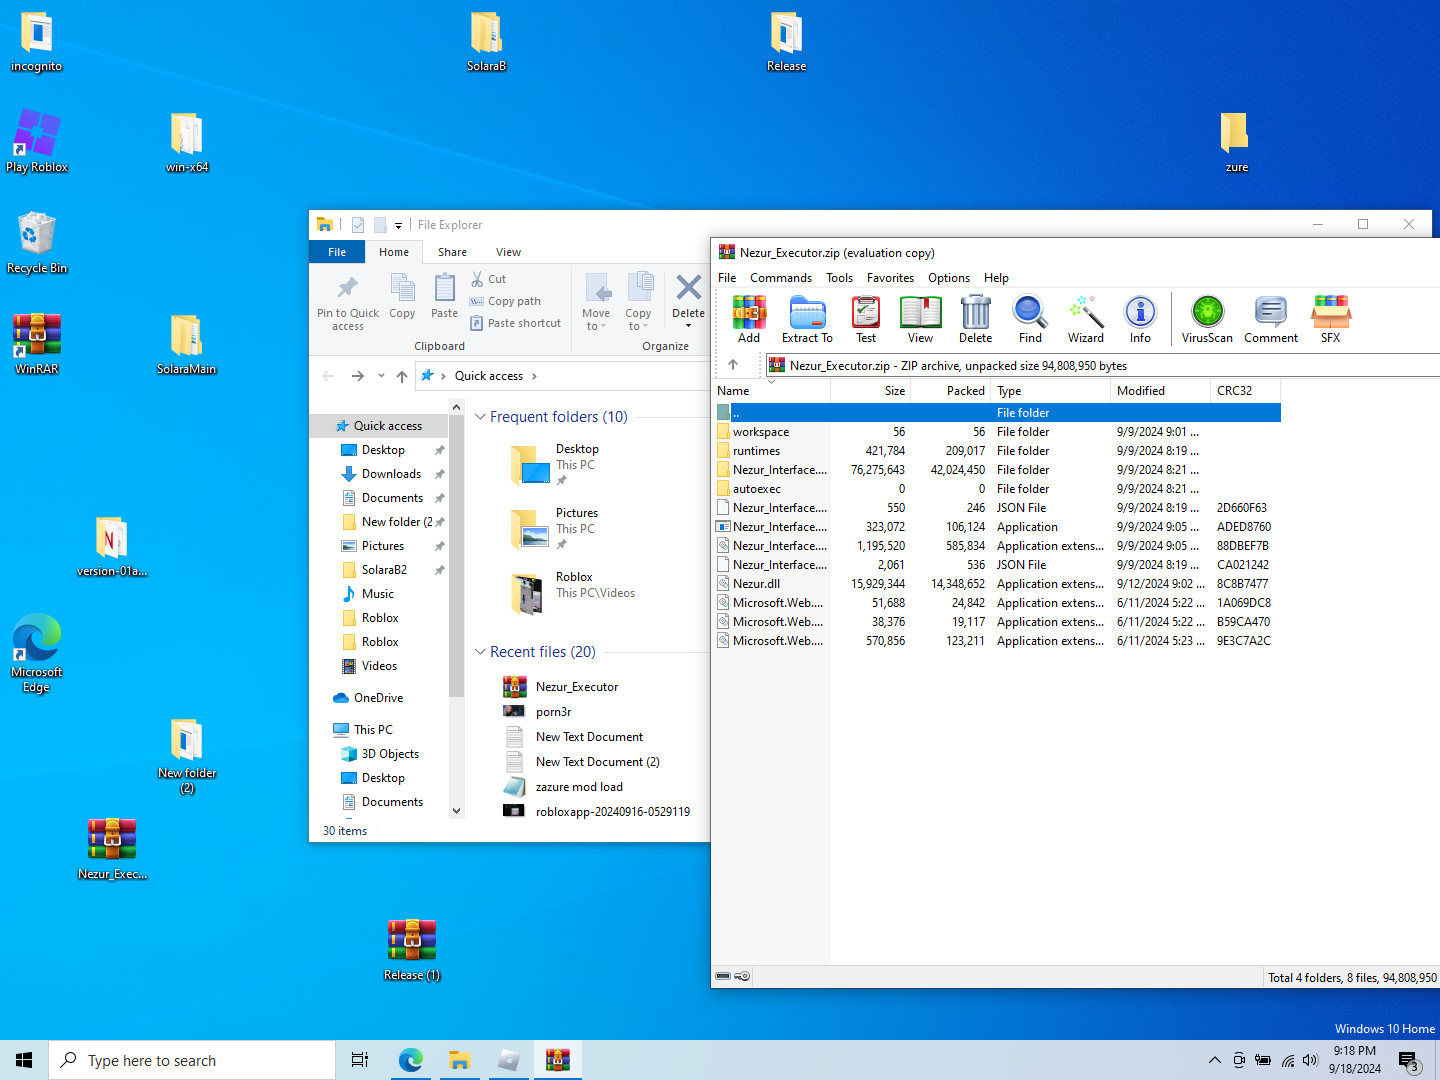
Task: Go up one level in the archive
Action: pyautogui.click(x=733, y=365)
